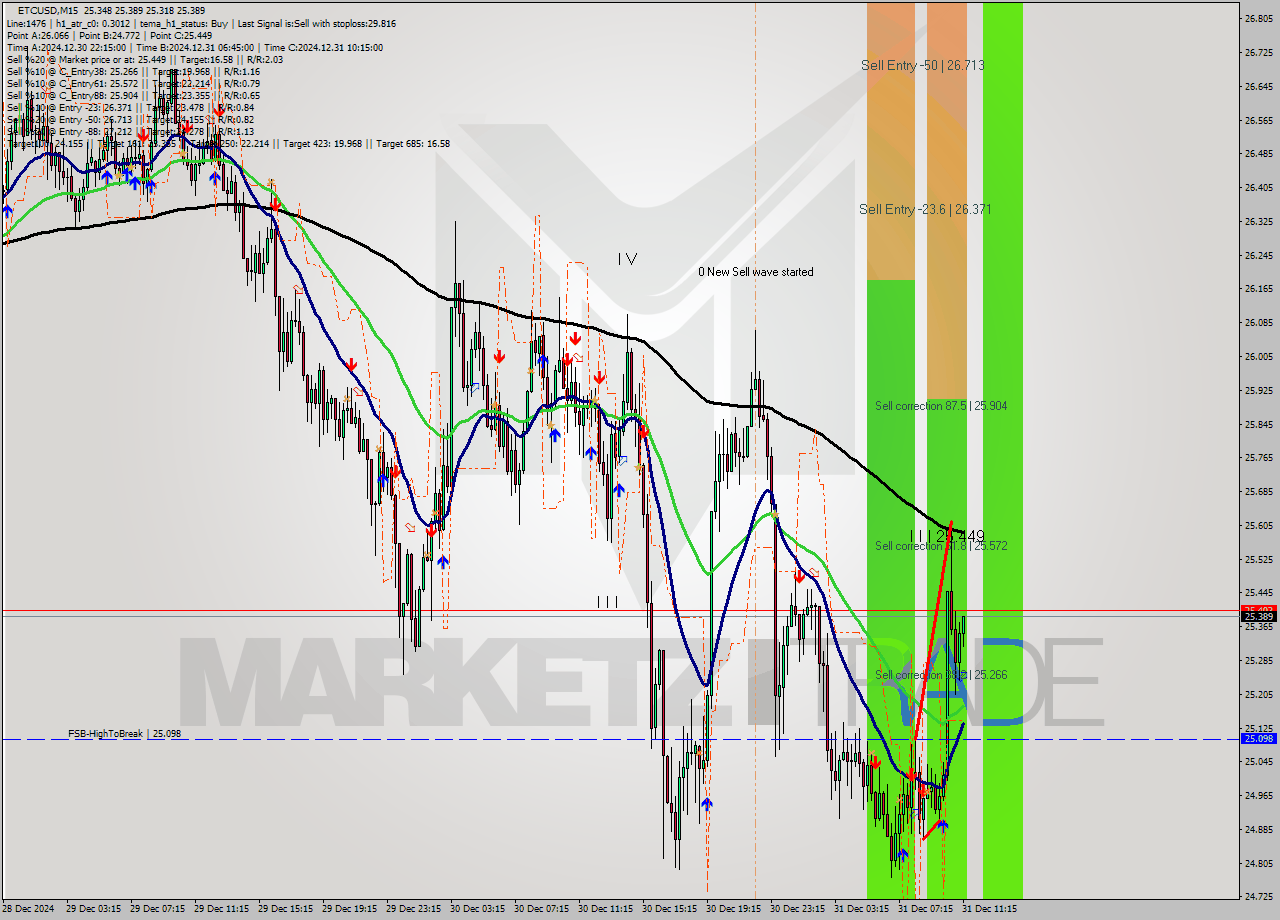The height and width of the screenshot is (920, 1280).
Task: Click 26.565 on the price axis
Action: click(x=1258, y=120)
